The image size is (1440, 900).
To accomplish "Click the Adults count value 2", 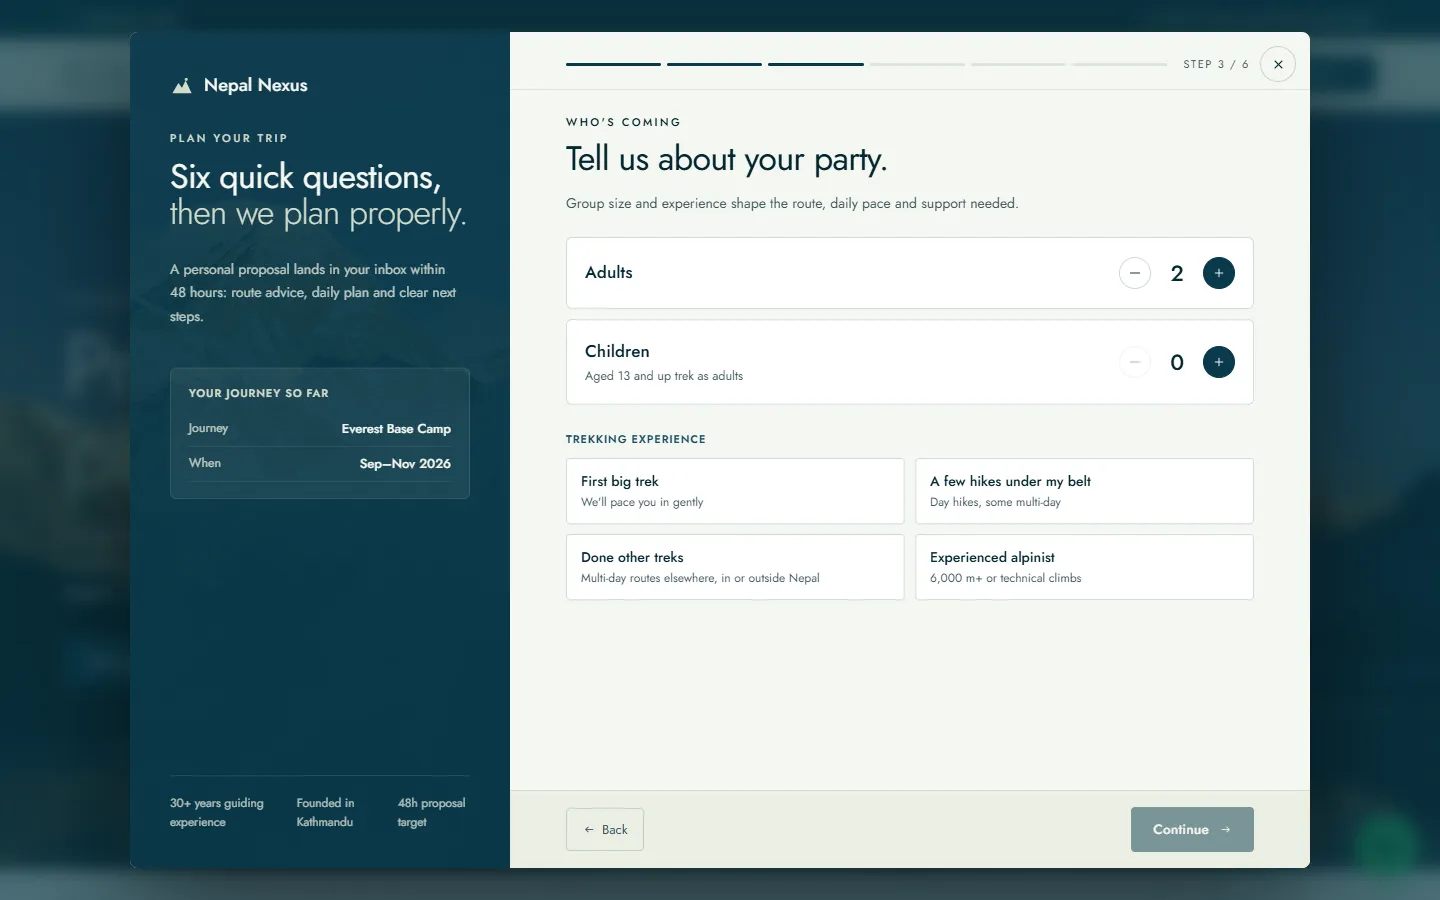I will coord(1177,273).
